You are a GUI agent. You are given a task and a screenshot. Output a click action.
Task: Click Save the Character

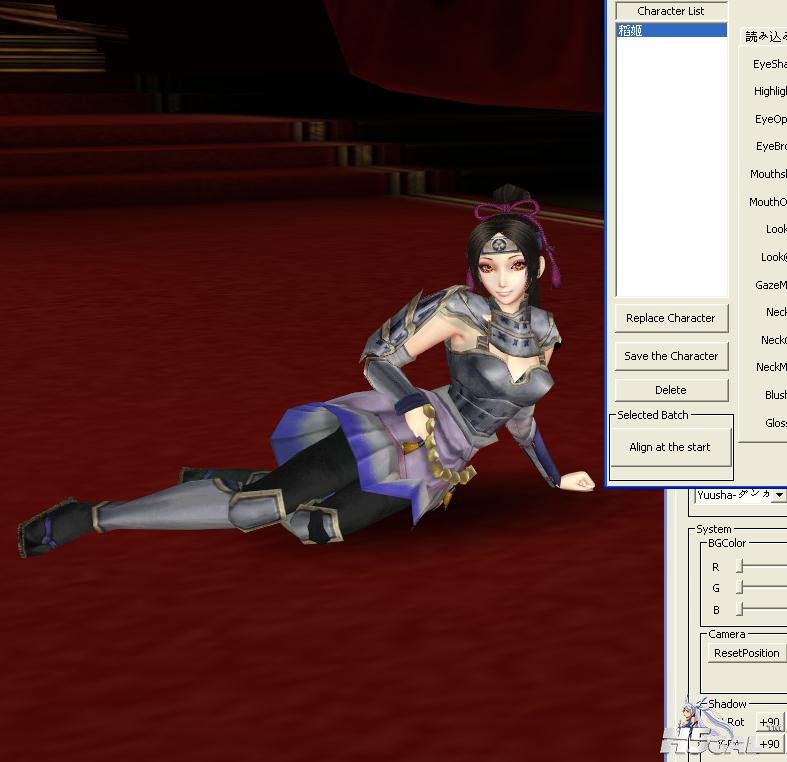click(671, 356)
